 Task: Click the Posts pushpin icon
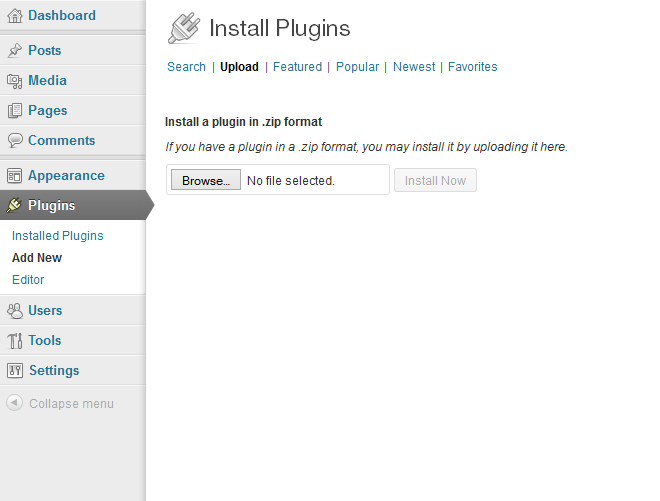(15, 51)
